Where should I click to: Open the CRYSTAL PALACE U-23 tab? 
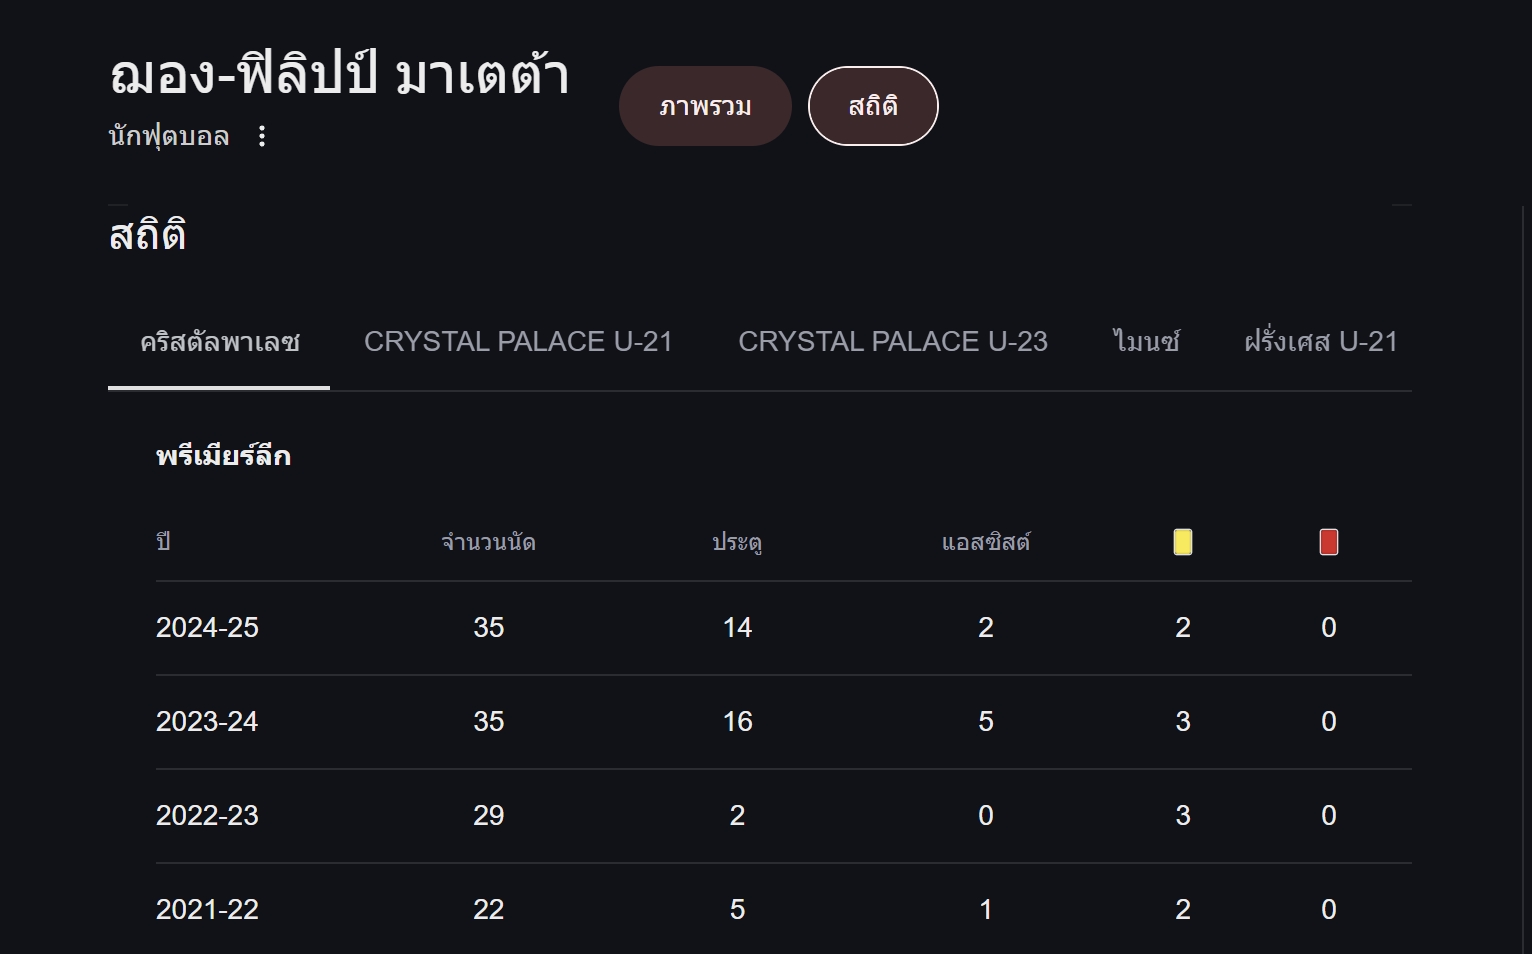(x=893, y=342)
